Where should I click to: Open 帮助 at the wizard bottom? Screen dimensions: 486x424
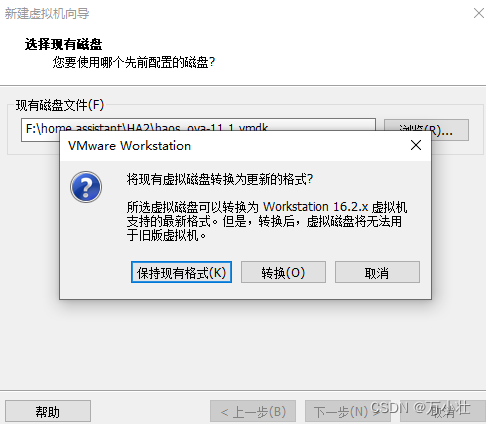48,411
